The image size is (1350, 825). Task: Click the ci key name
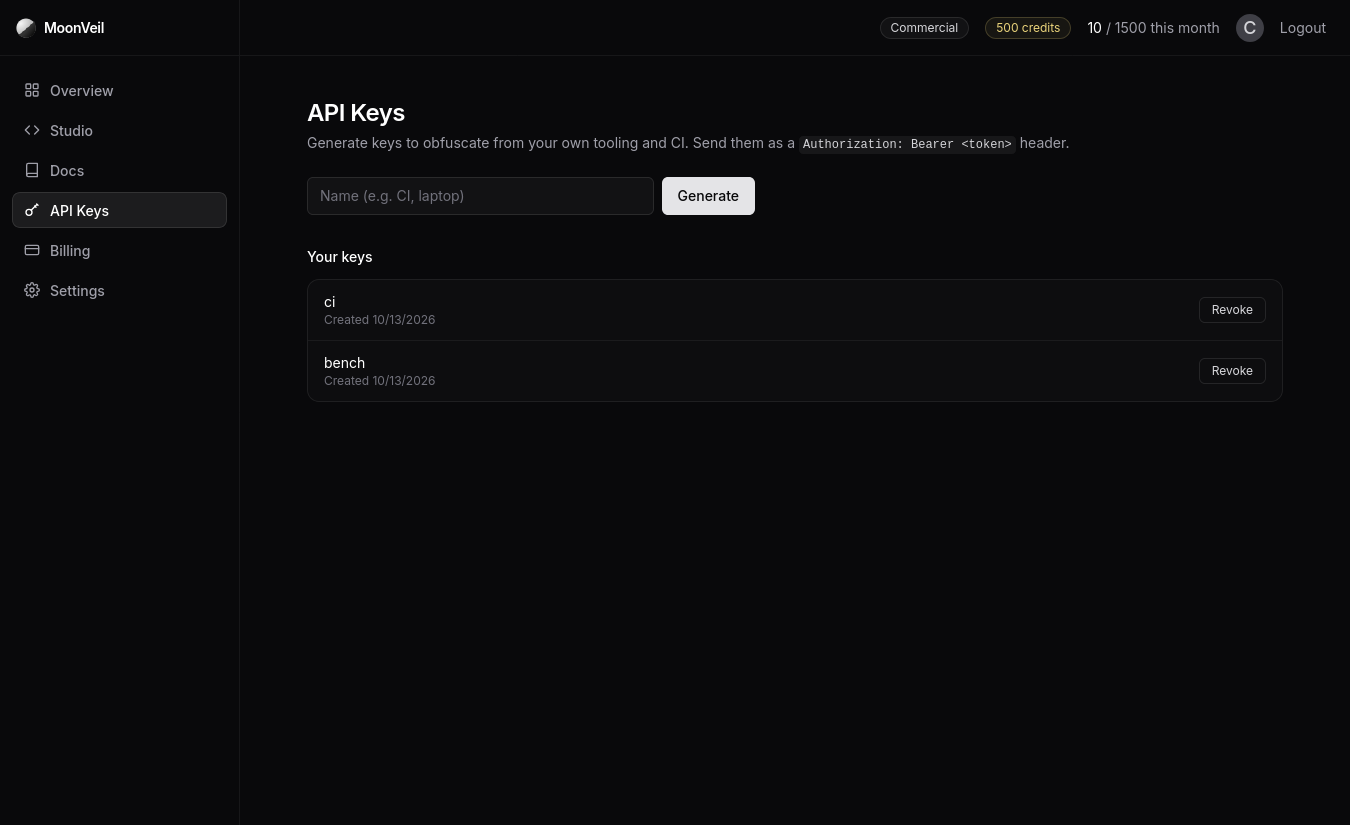(330, 302)
